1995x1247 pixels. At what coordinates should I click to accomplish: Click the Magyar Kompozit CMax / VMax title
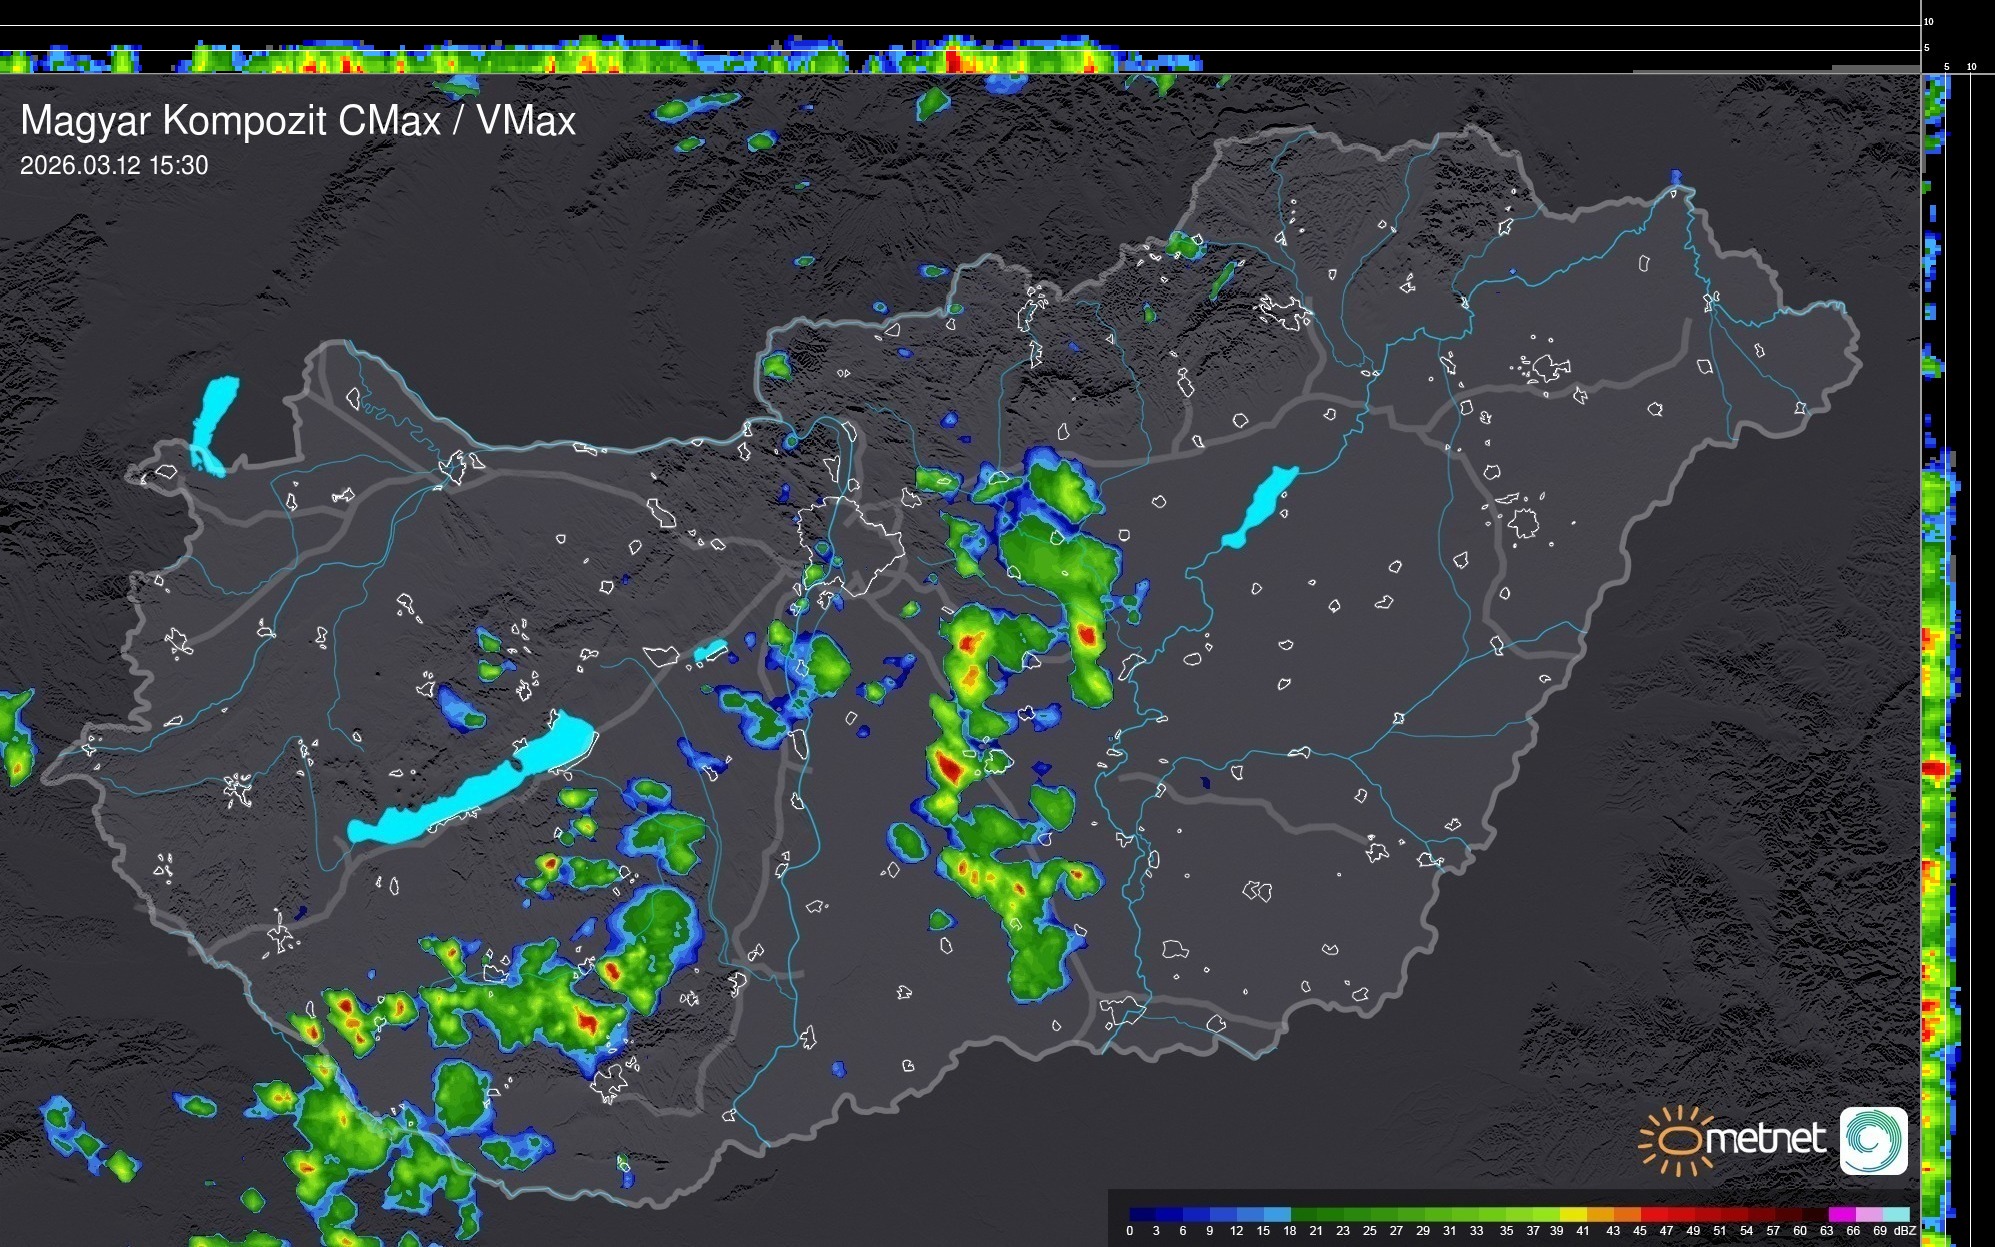298,121
